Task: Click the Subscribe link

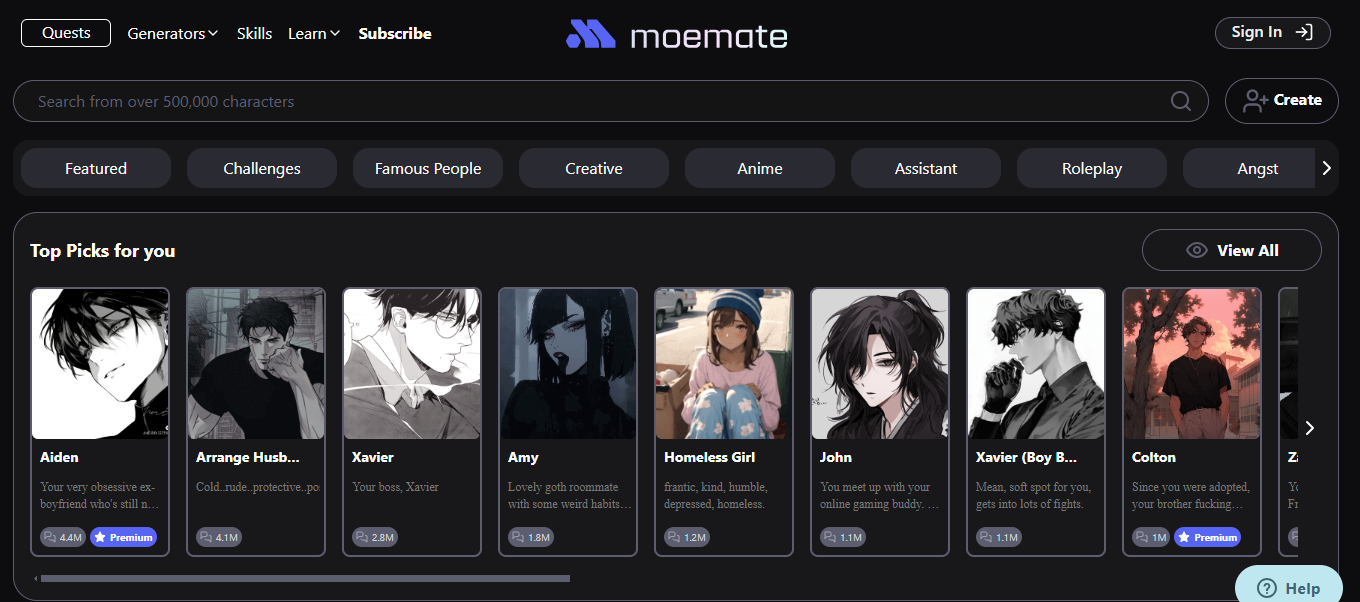Action: pyautogui.click(x=394, y=32)
